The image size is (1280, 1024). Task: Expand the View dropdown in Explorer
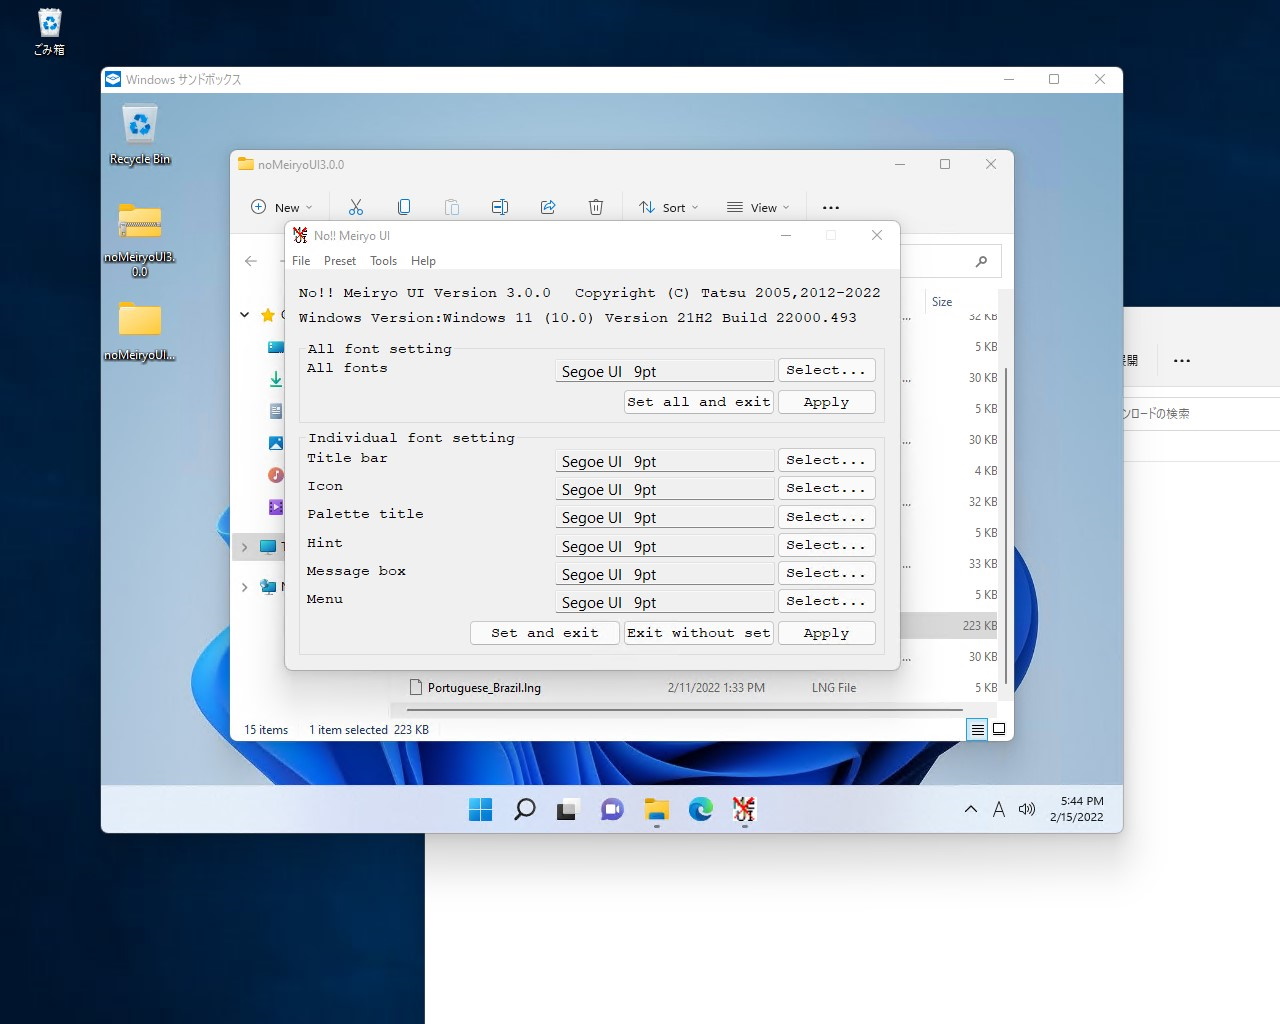pos(757,207)
